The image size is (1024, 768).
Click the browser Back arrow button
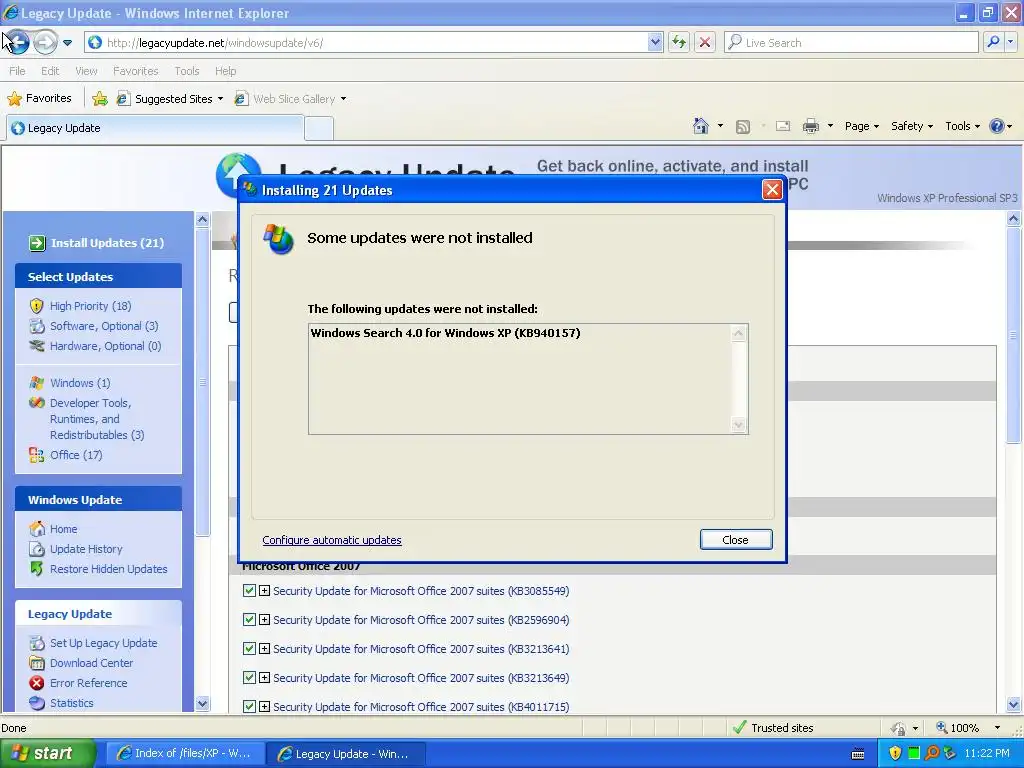click(16, 42)
